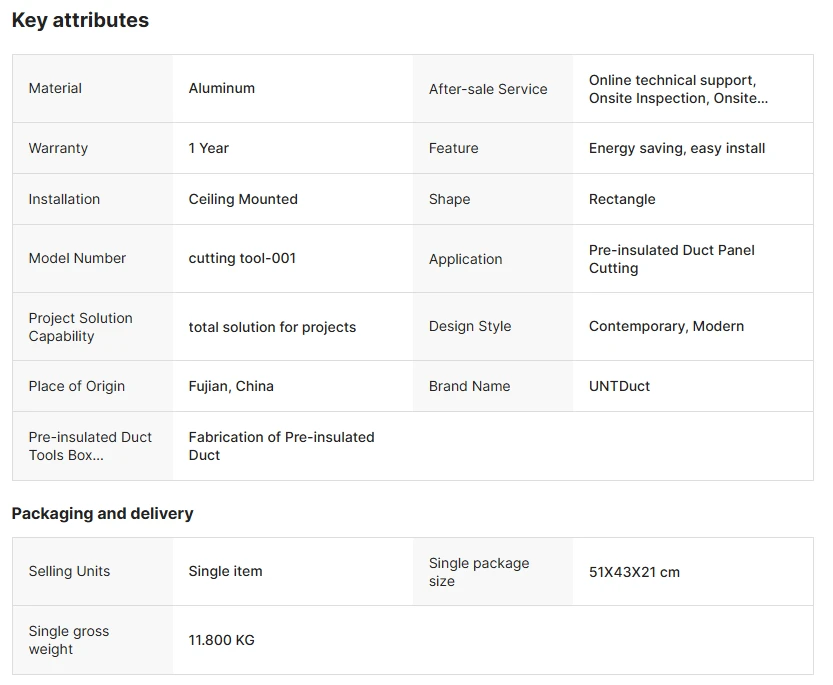Click the Fabrication of Pre-insulated Duct value
833x685 pixels.
point(282,446)
